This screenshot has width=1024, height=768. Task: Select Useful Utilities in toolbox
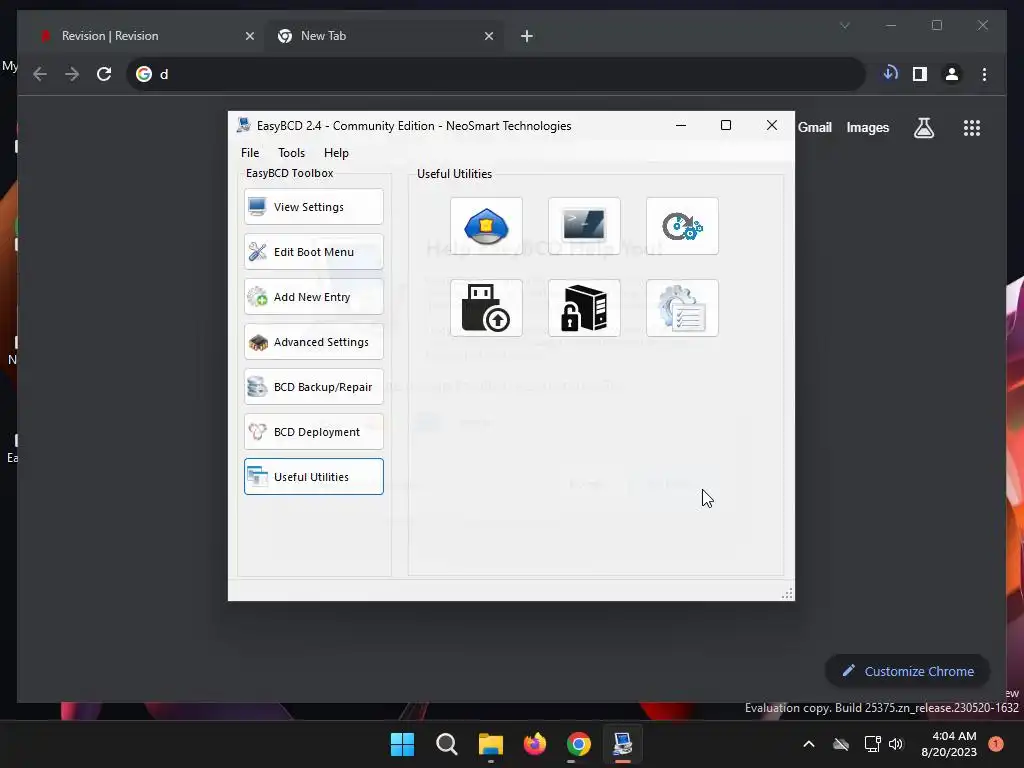tap(313, 477)
